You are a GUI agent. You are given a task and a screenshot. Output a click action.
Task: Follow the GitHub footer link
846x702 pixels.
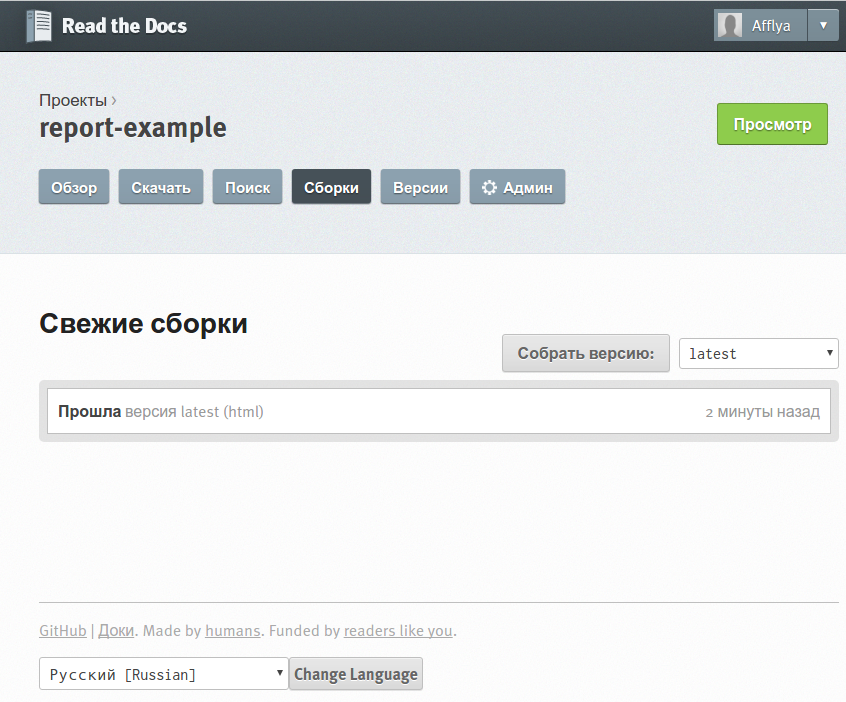63,630
